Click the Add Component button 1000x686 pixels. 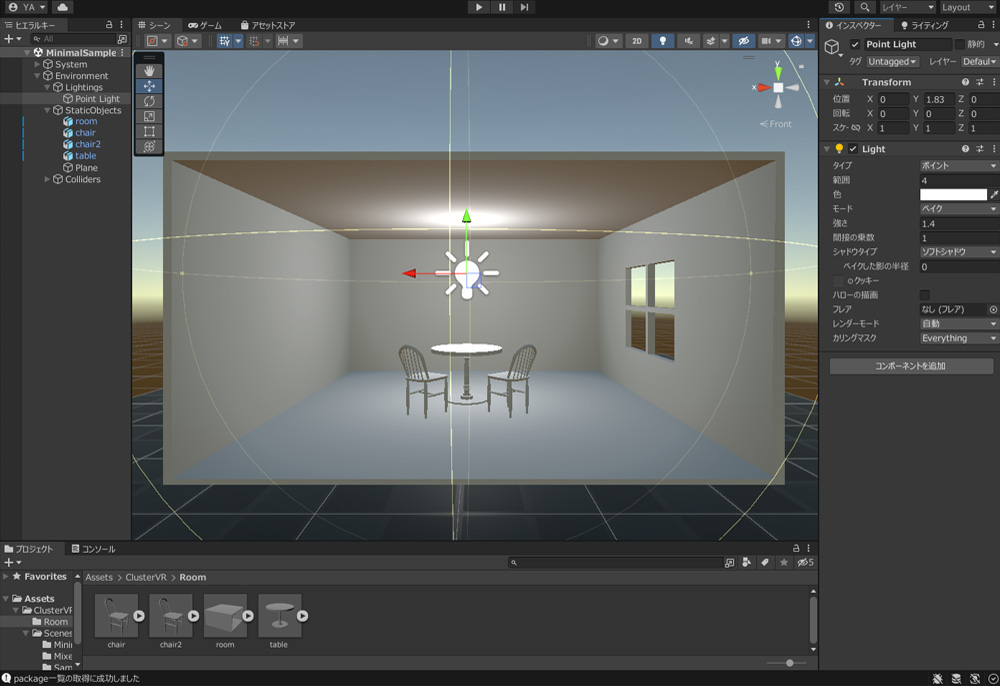coord(909,366)
